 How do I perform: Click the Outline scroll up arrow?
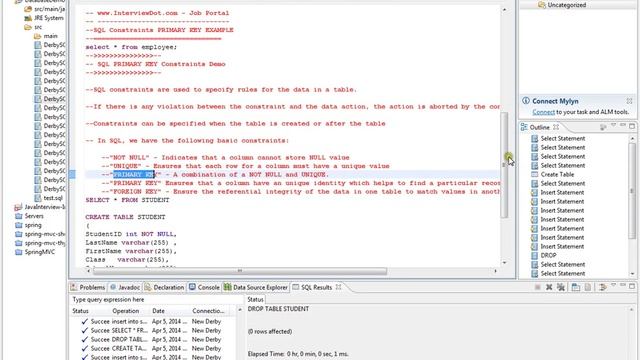(x=632, y=139)
